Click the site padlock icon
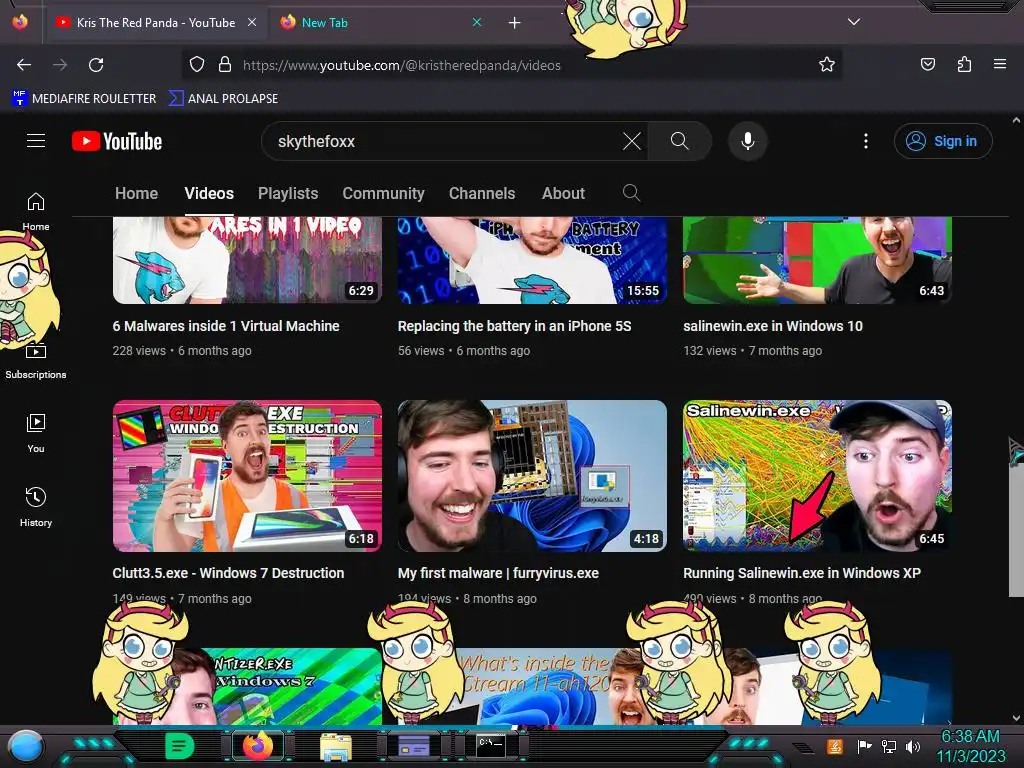 [x=225, y=65]
